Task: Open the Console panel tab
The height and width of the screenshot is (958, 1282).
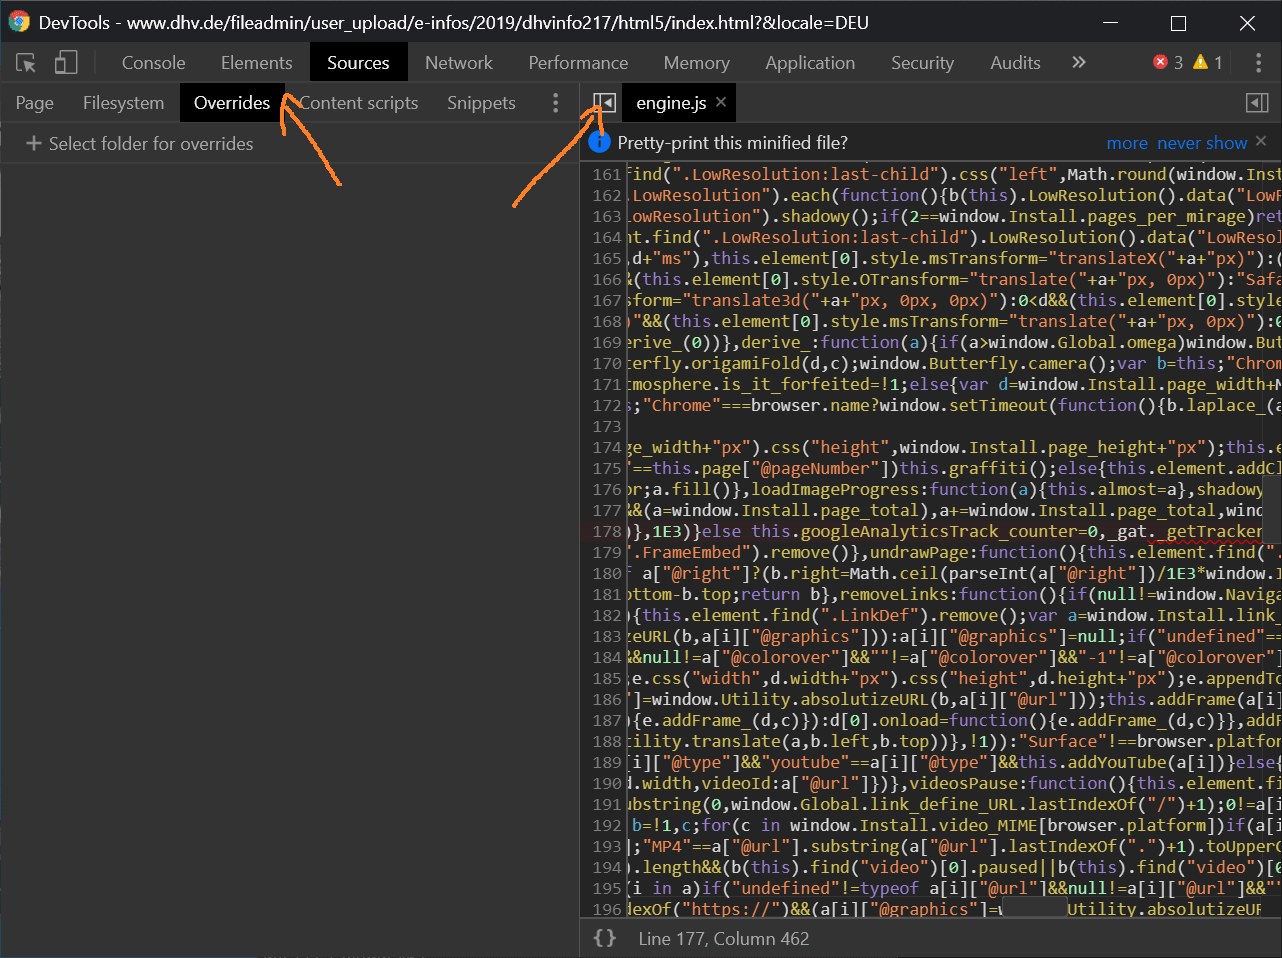Action: pyautogui.click(x=153, y=63)
